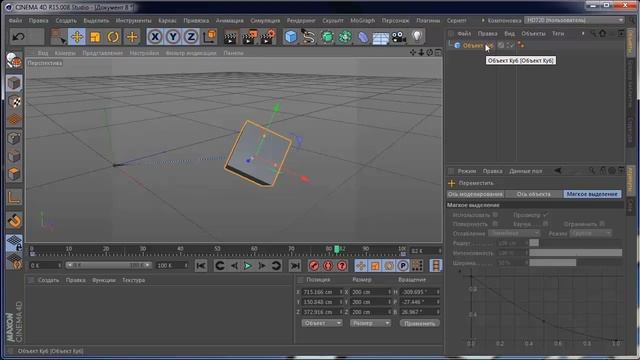Render to Picture Viewer icon
Screen dimensions: 640x360
point(249,37)
